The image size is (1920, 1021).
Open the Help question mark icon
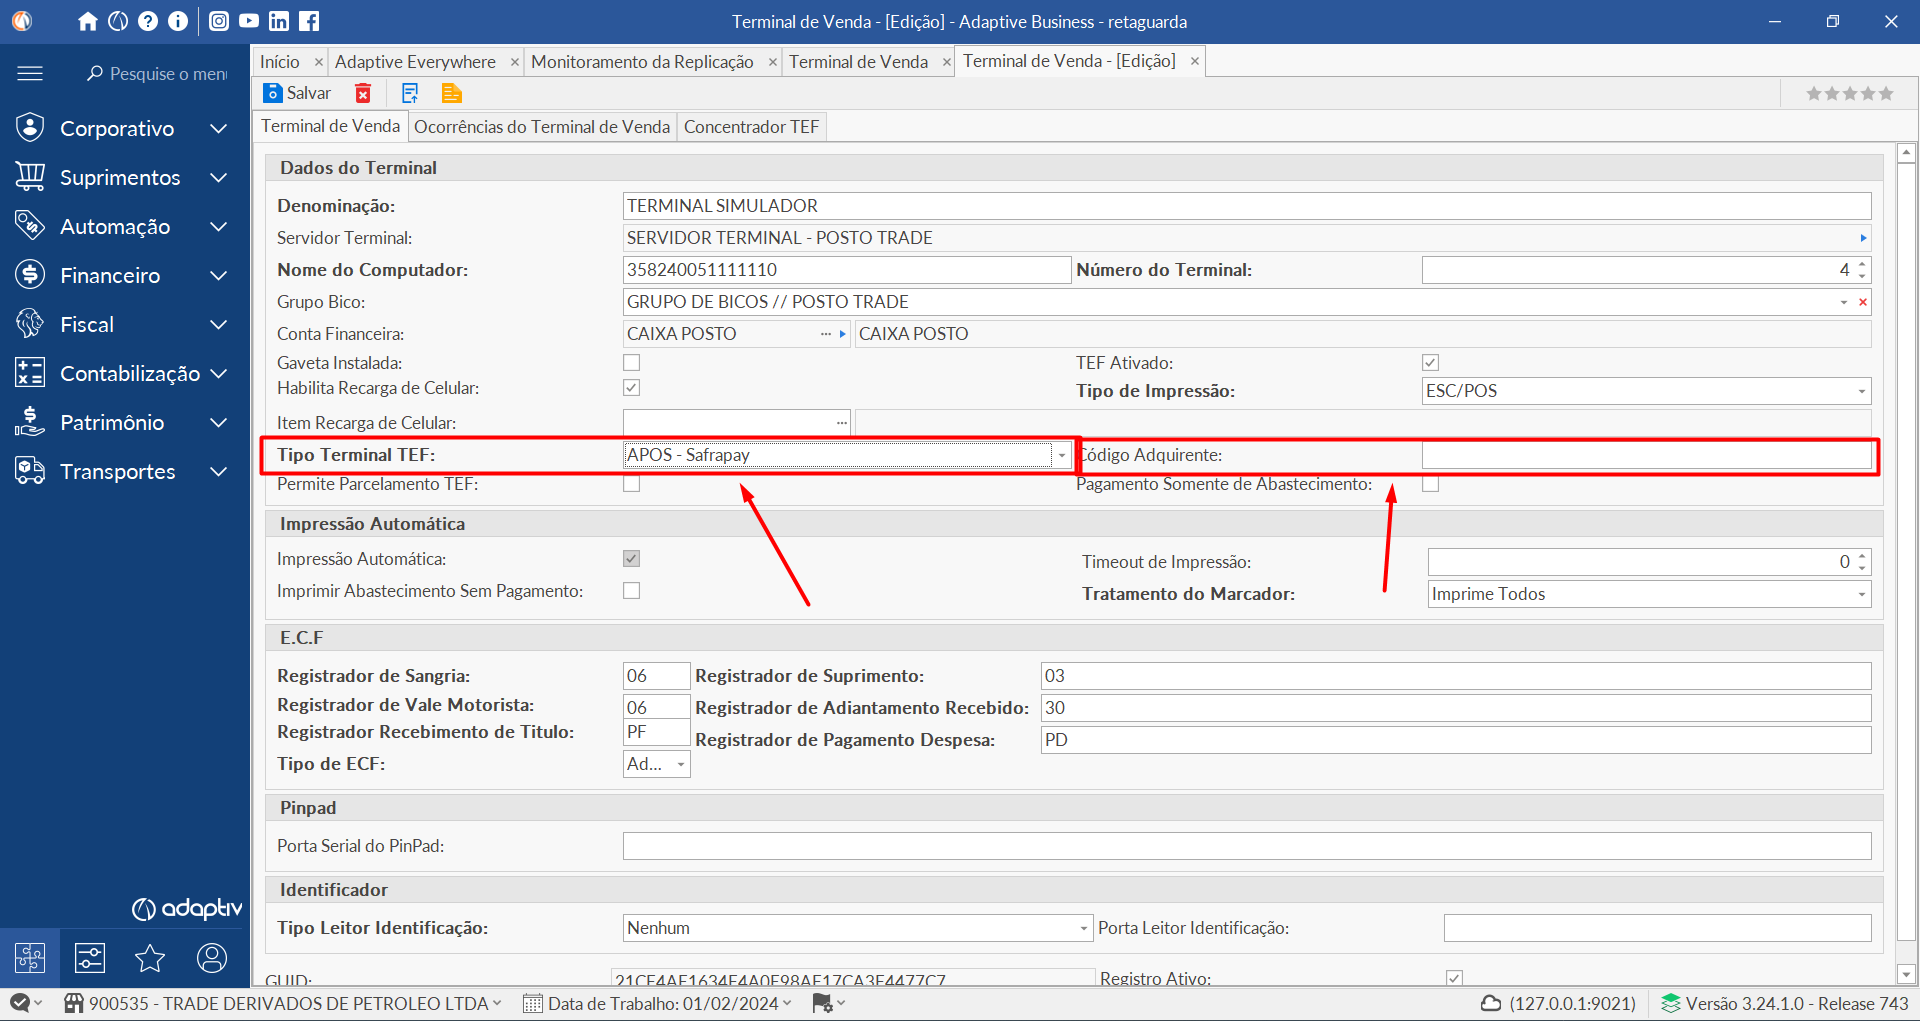pyautogui.click(x=148, y=21)
